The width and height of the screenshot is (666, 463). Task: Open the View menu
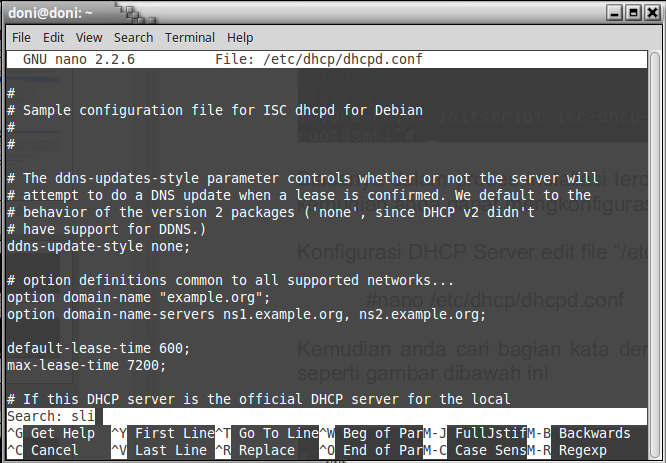coord(89,37)
